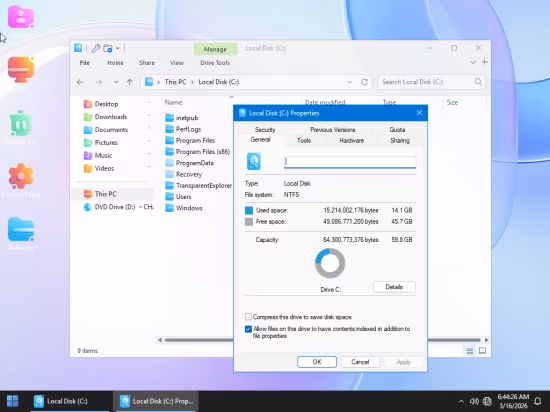
Task: Open the File menu in Explorer
Action: click(x=85, y=63)
